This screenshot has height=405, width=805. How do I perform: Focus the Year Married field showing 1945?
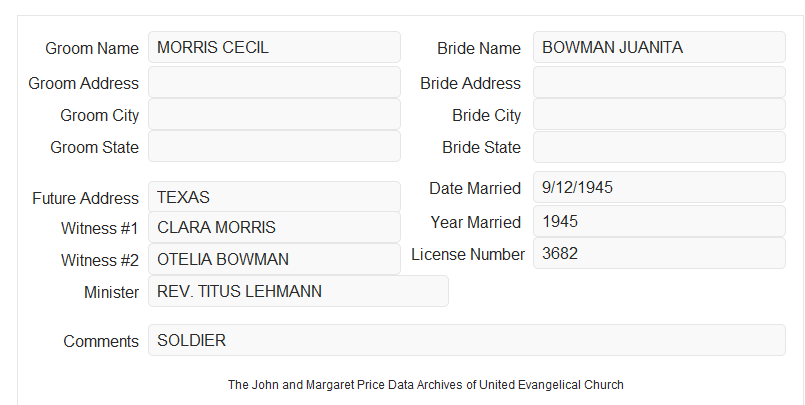(x=659, y=221)
